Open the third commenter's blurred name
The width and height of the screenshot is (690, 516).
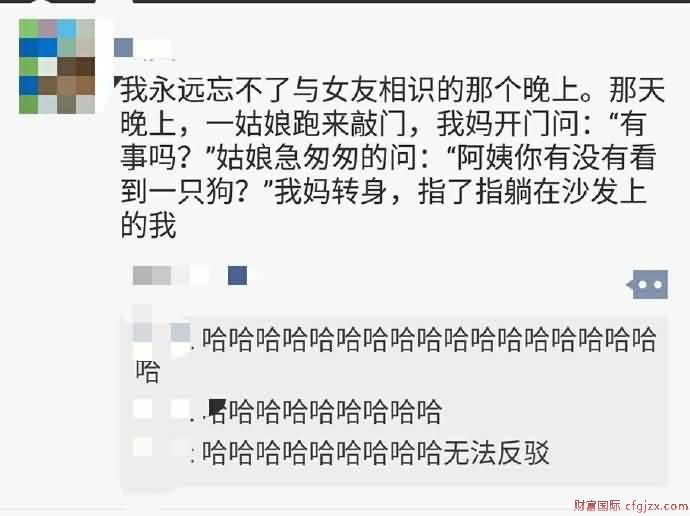tap(162, 448)
